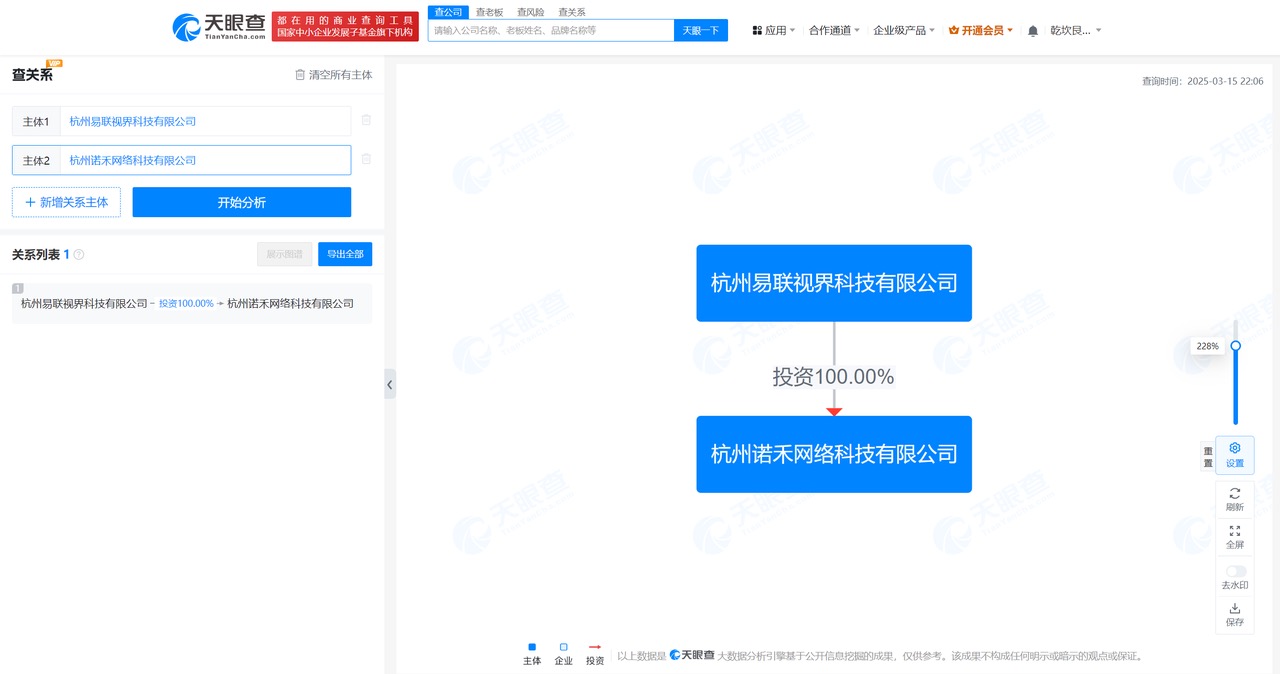Select the 查关系 search tab

click(571, 12)
